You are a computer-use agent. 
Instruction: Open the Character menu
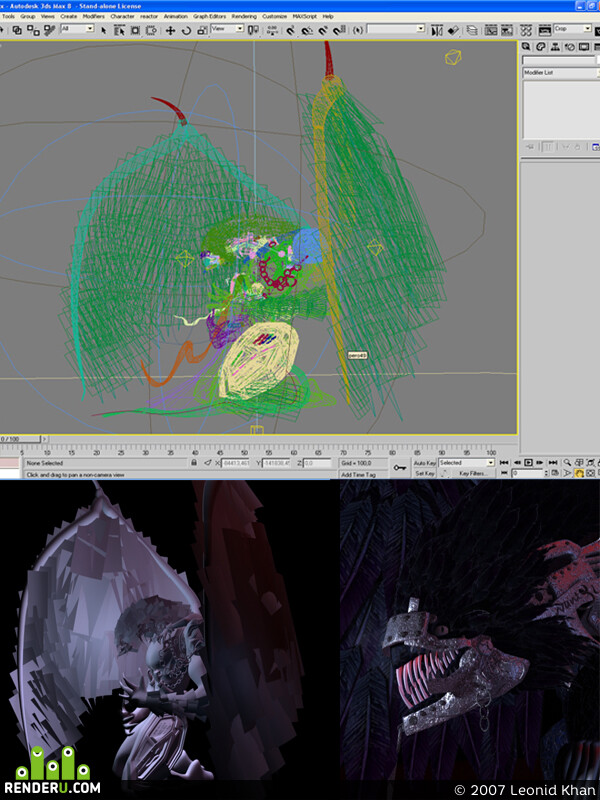(x=122, y=16)
